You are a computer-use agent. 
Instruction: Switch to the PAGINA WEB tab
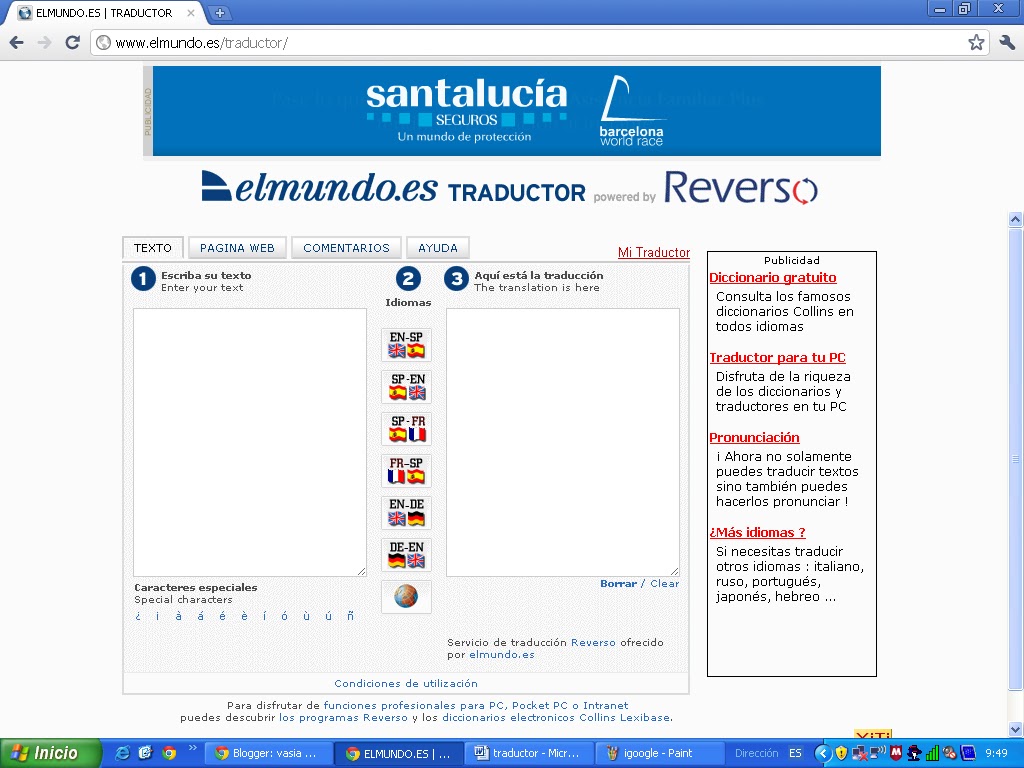point(237,248)
